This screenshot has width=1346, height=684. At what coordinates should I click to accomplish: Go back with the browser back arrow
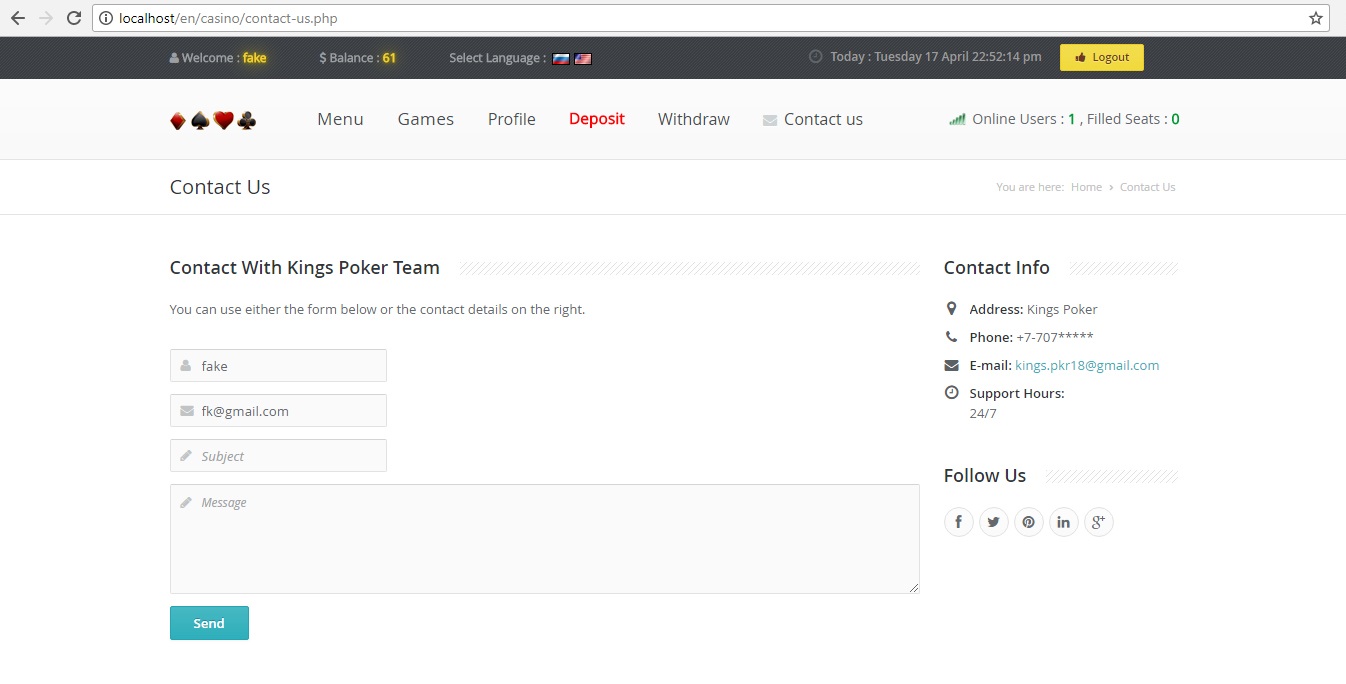(x=17, y=18)
